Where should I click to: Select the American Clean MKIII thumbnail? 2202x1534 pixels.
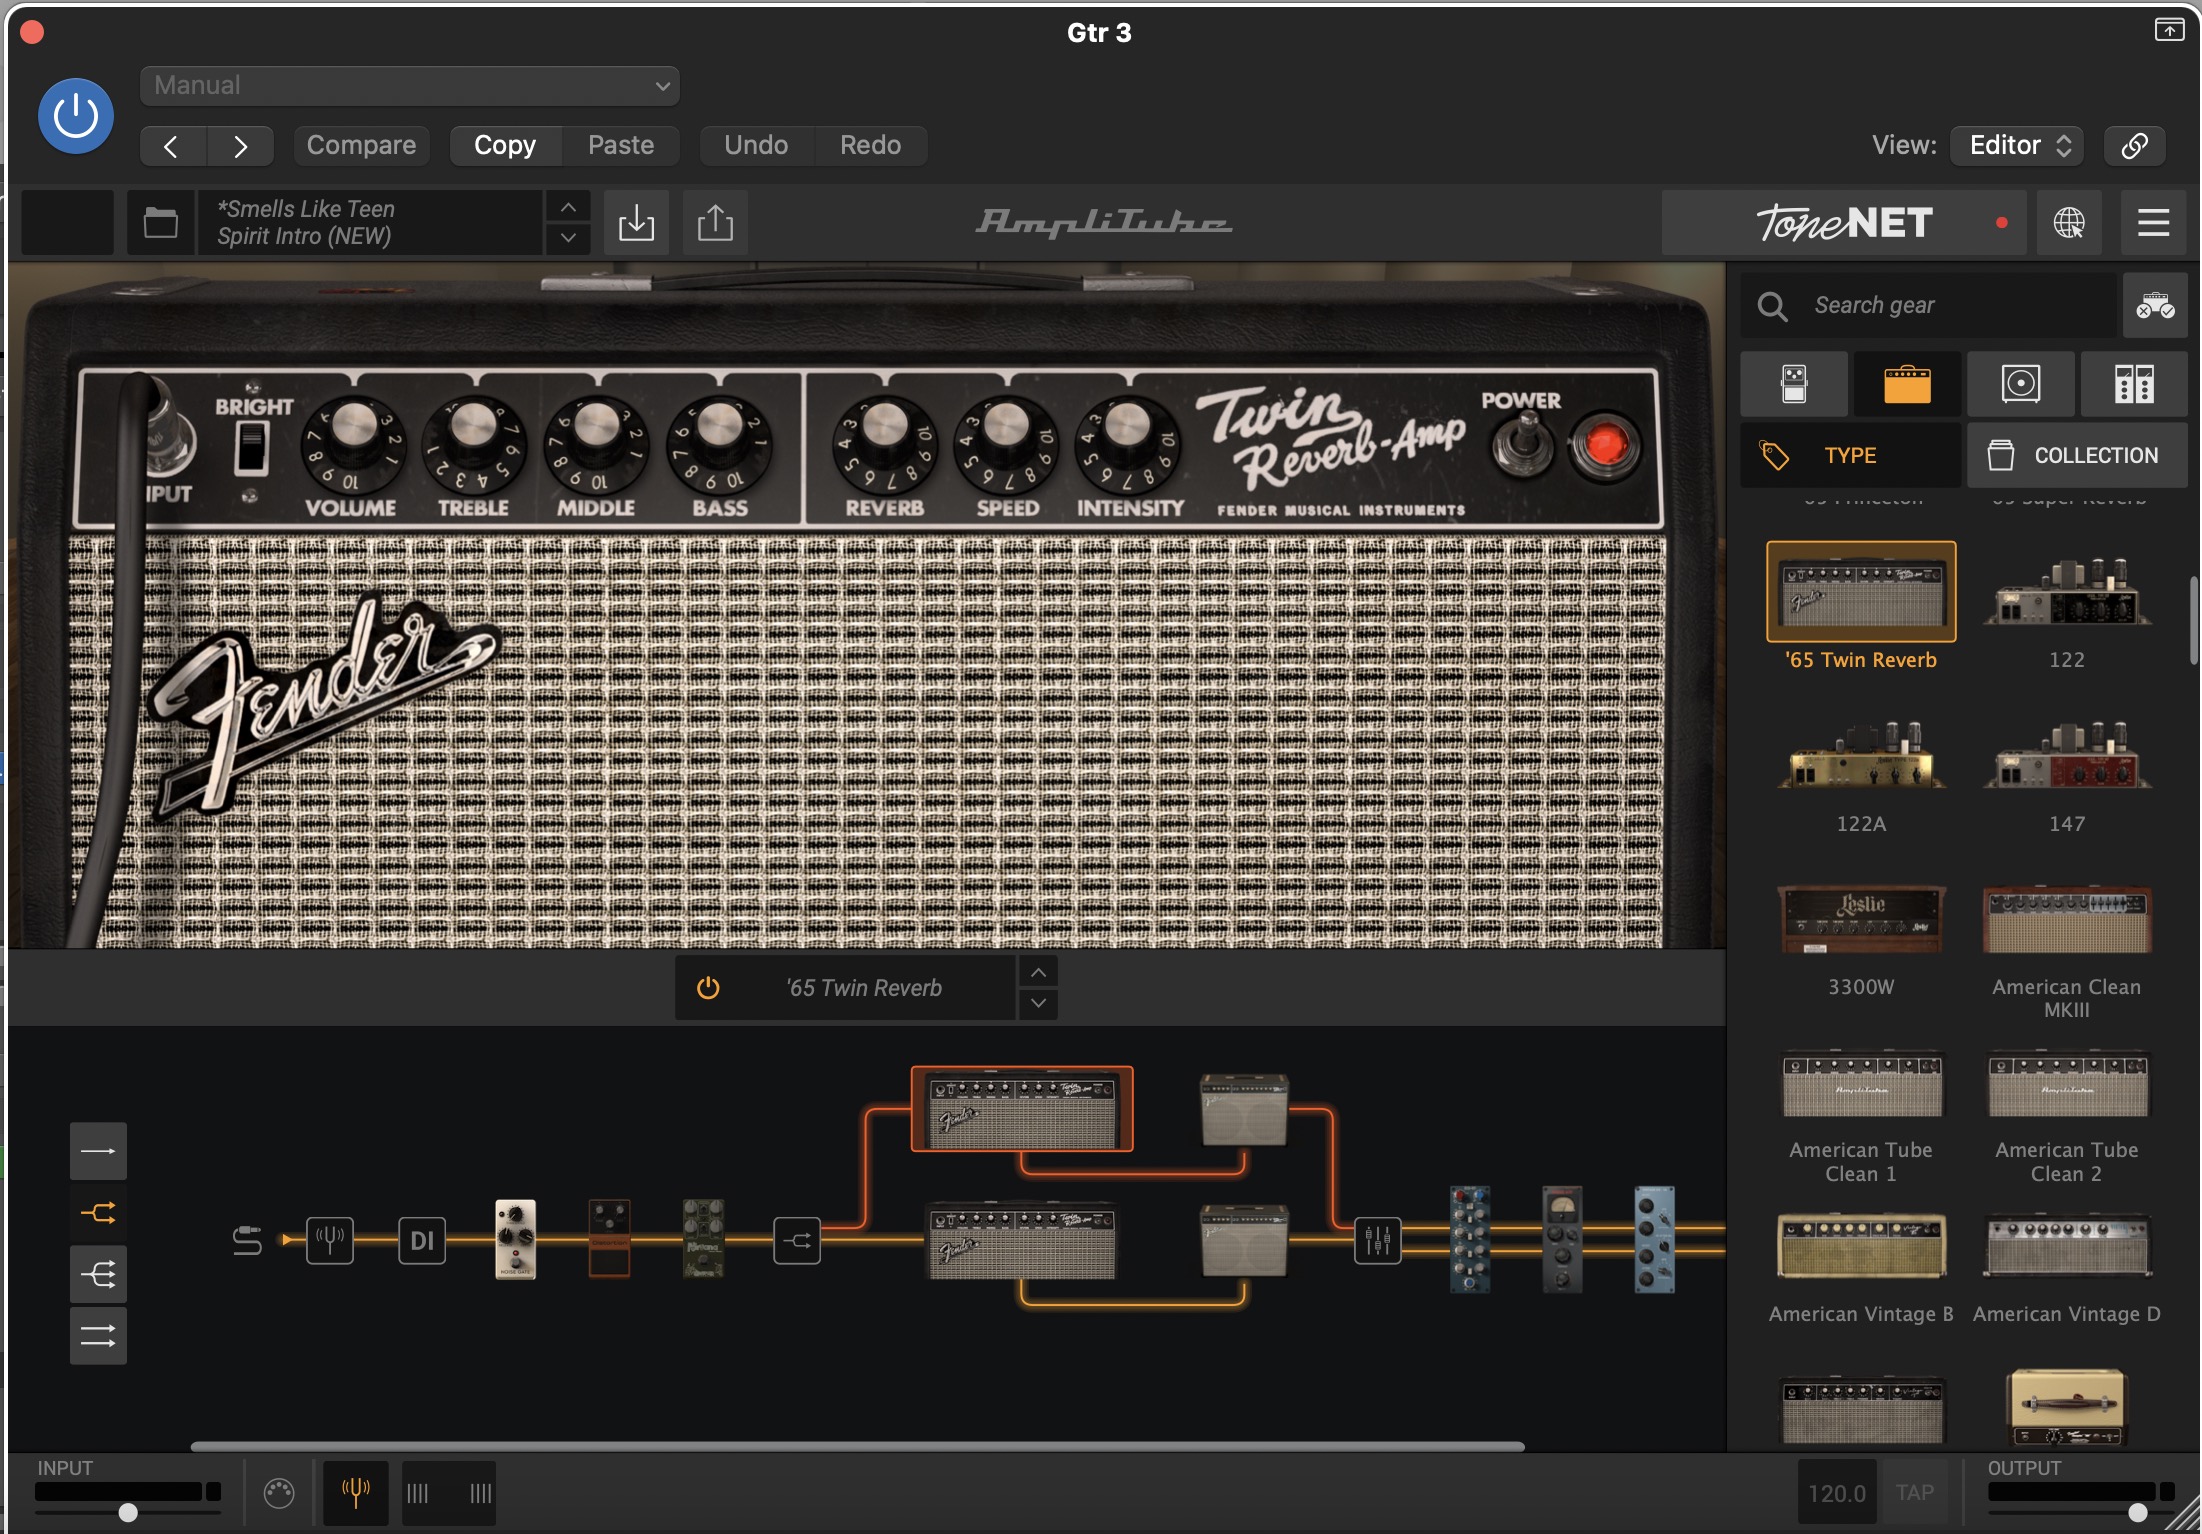[2067, 918]
